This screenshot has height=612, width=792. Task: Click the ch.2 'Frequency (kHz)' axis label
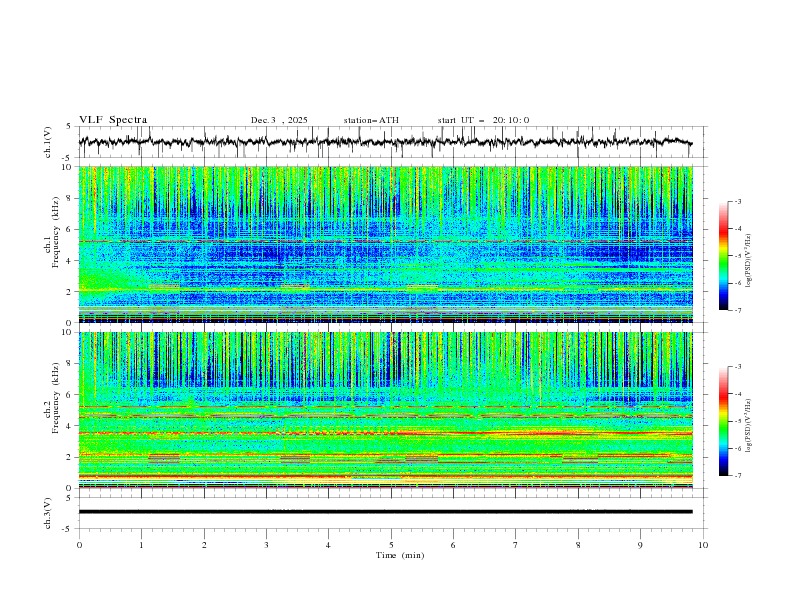56,398
